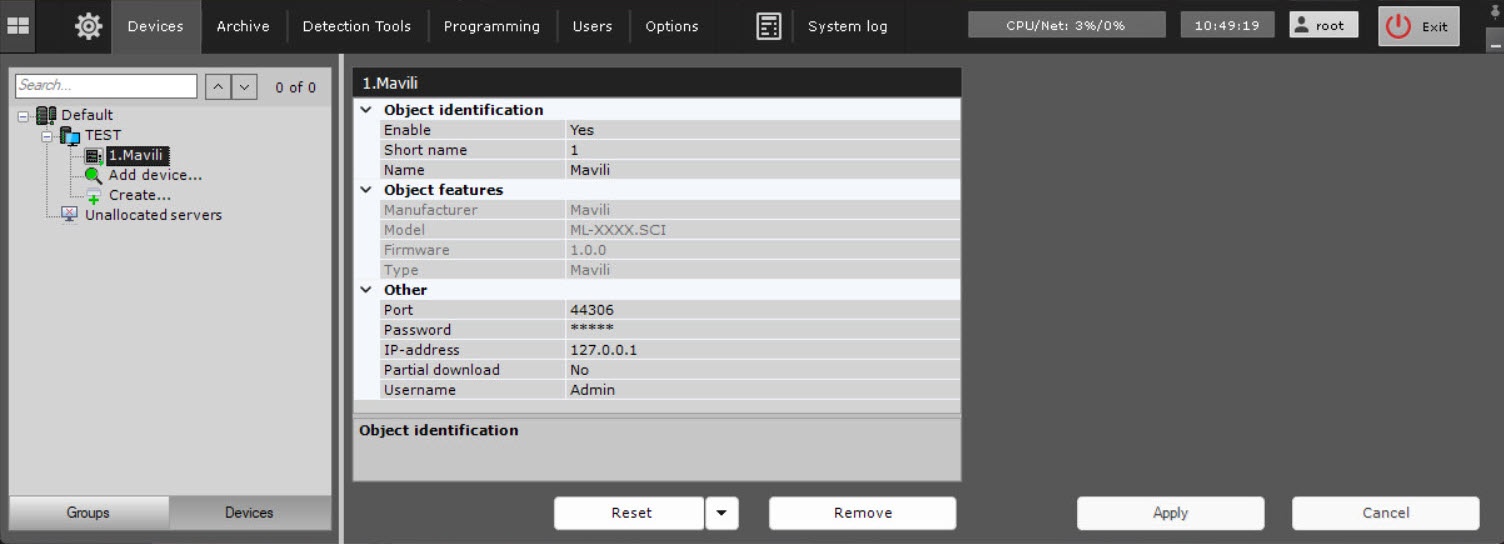The height and width of the screenshot is (544, 1504).
Task: Click the Unallocated servers icon
Action: (70, 215)
